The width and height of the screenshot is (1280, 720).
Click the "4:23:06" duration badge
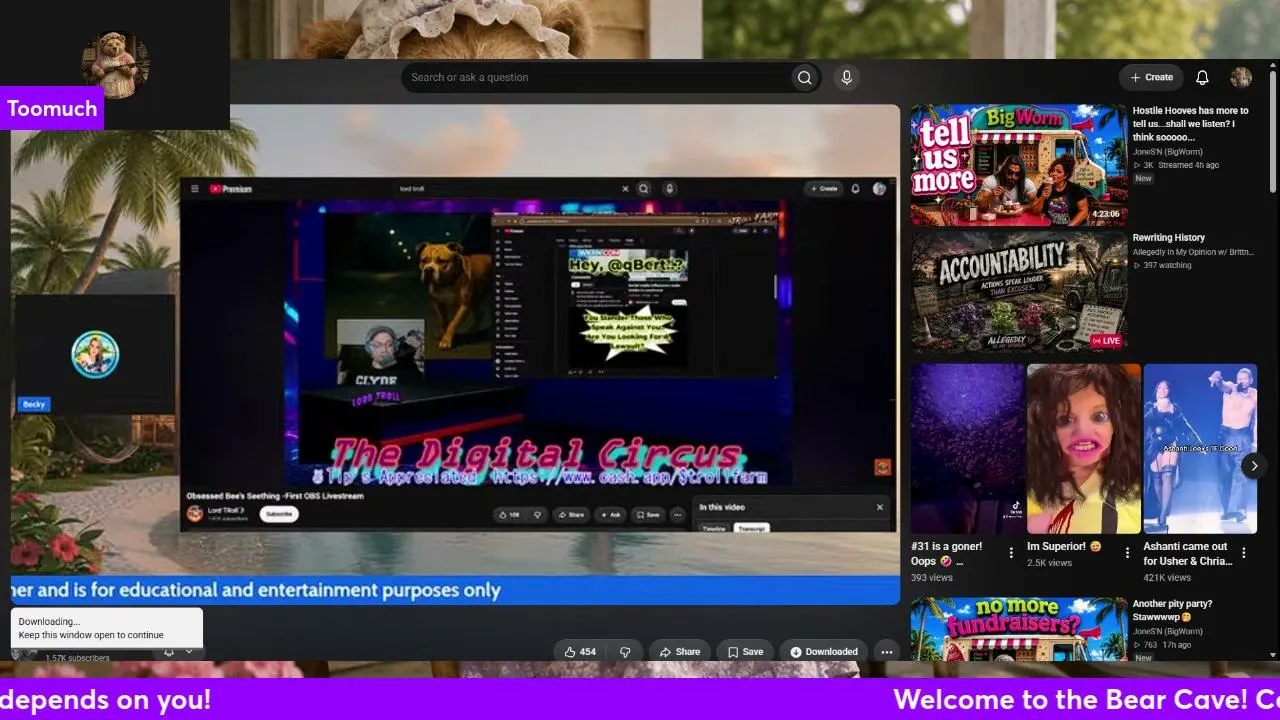point(1105,214)
